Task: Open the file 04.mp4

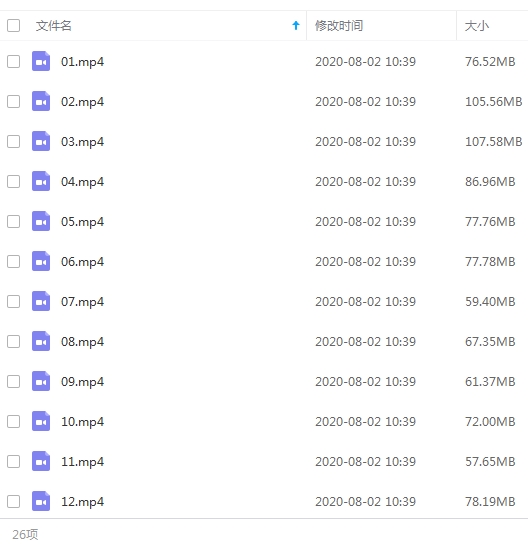Action: pyautogui.click(x=83, y=182)
